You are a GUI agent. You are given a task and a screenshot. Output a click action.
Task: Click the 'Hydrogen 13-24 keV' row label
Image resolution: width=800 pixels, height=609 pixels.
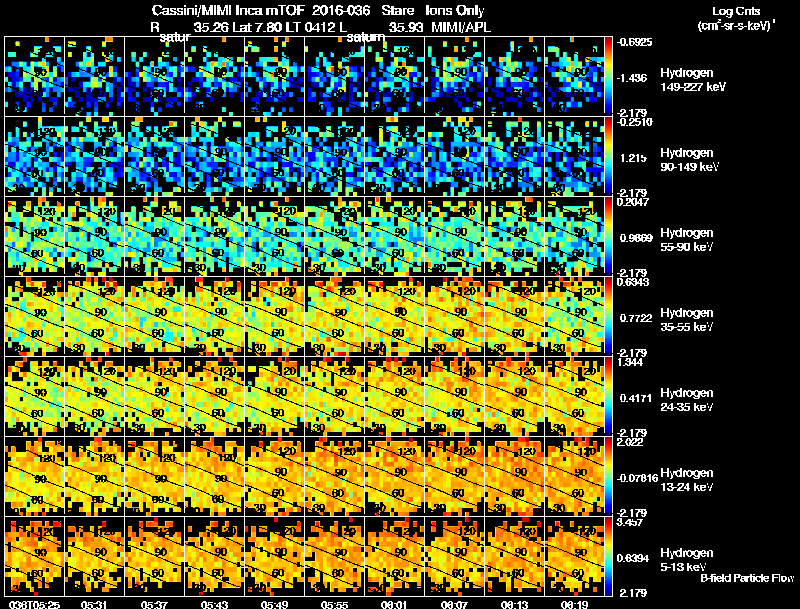pos(687,480)
